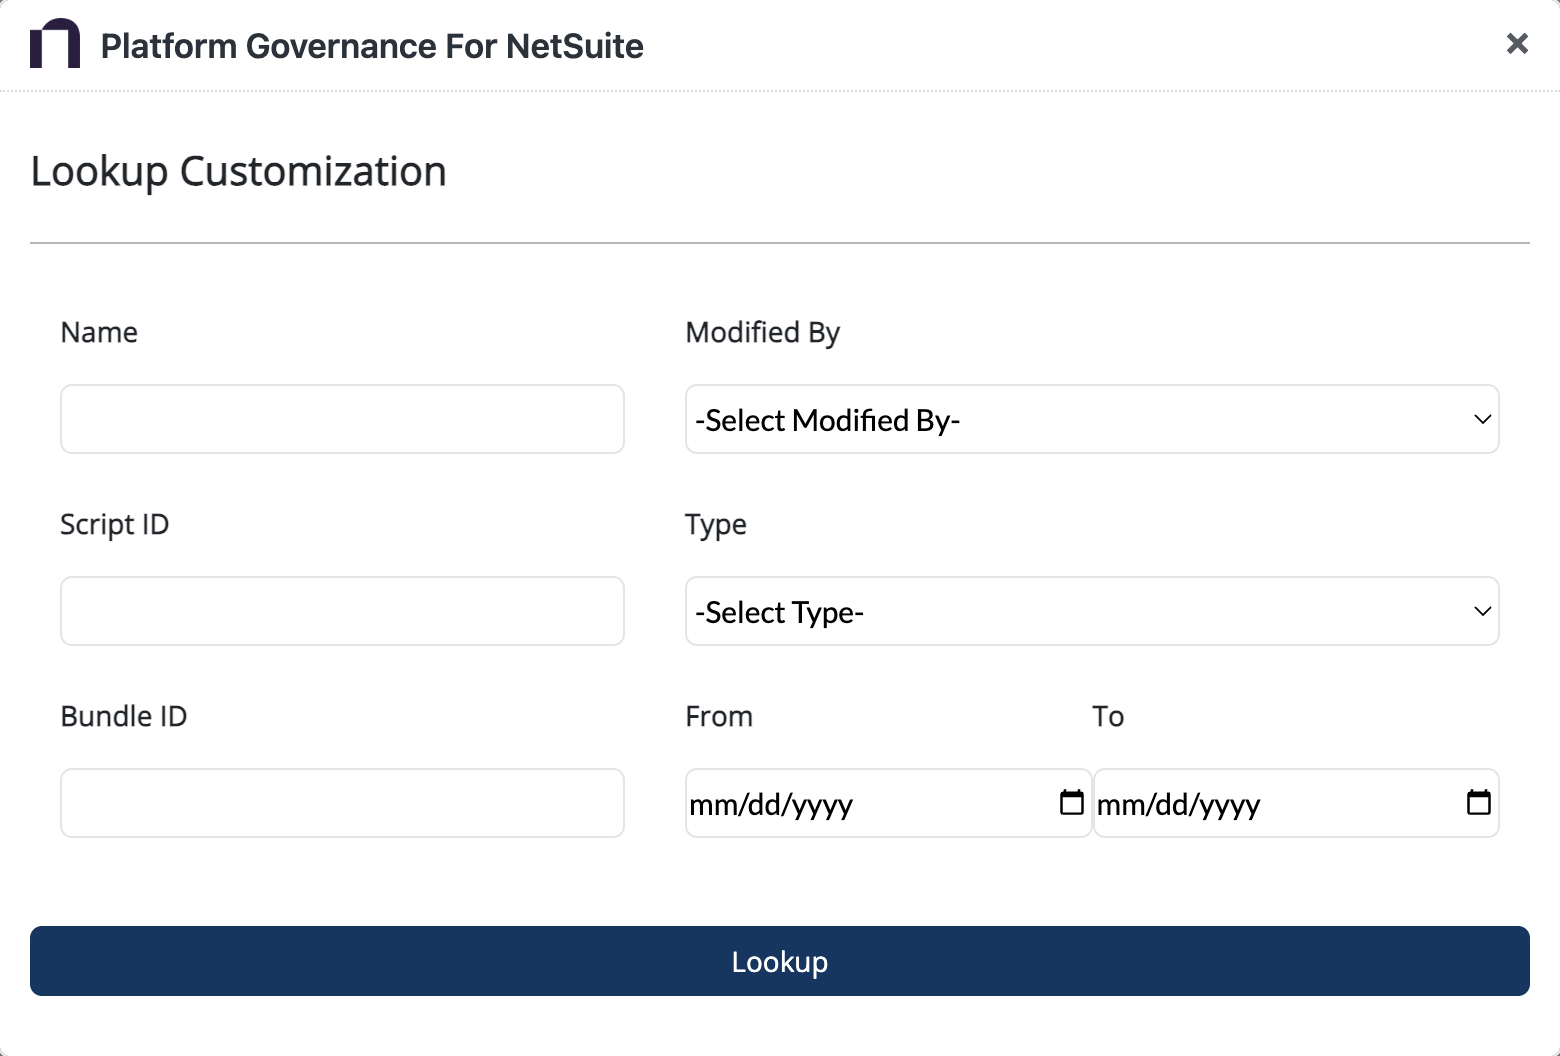Viewport: 1560px width, 1056px height.
Task: Click the chevron on Modified By dropdown
Action: tap(1484, 419)
